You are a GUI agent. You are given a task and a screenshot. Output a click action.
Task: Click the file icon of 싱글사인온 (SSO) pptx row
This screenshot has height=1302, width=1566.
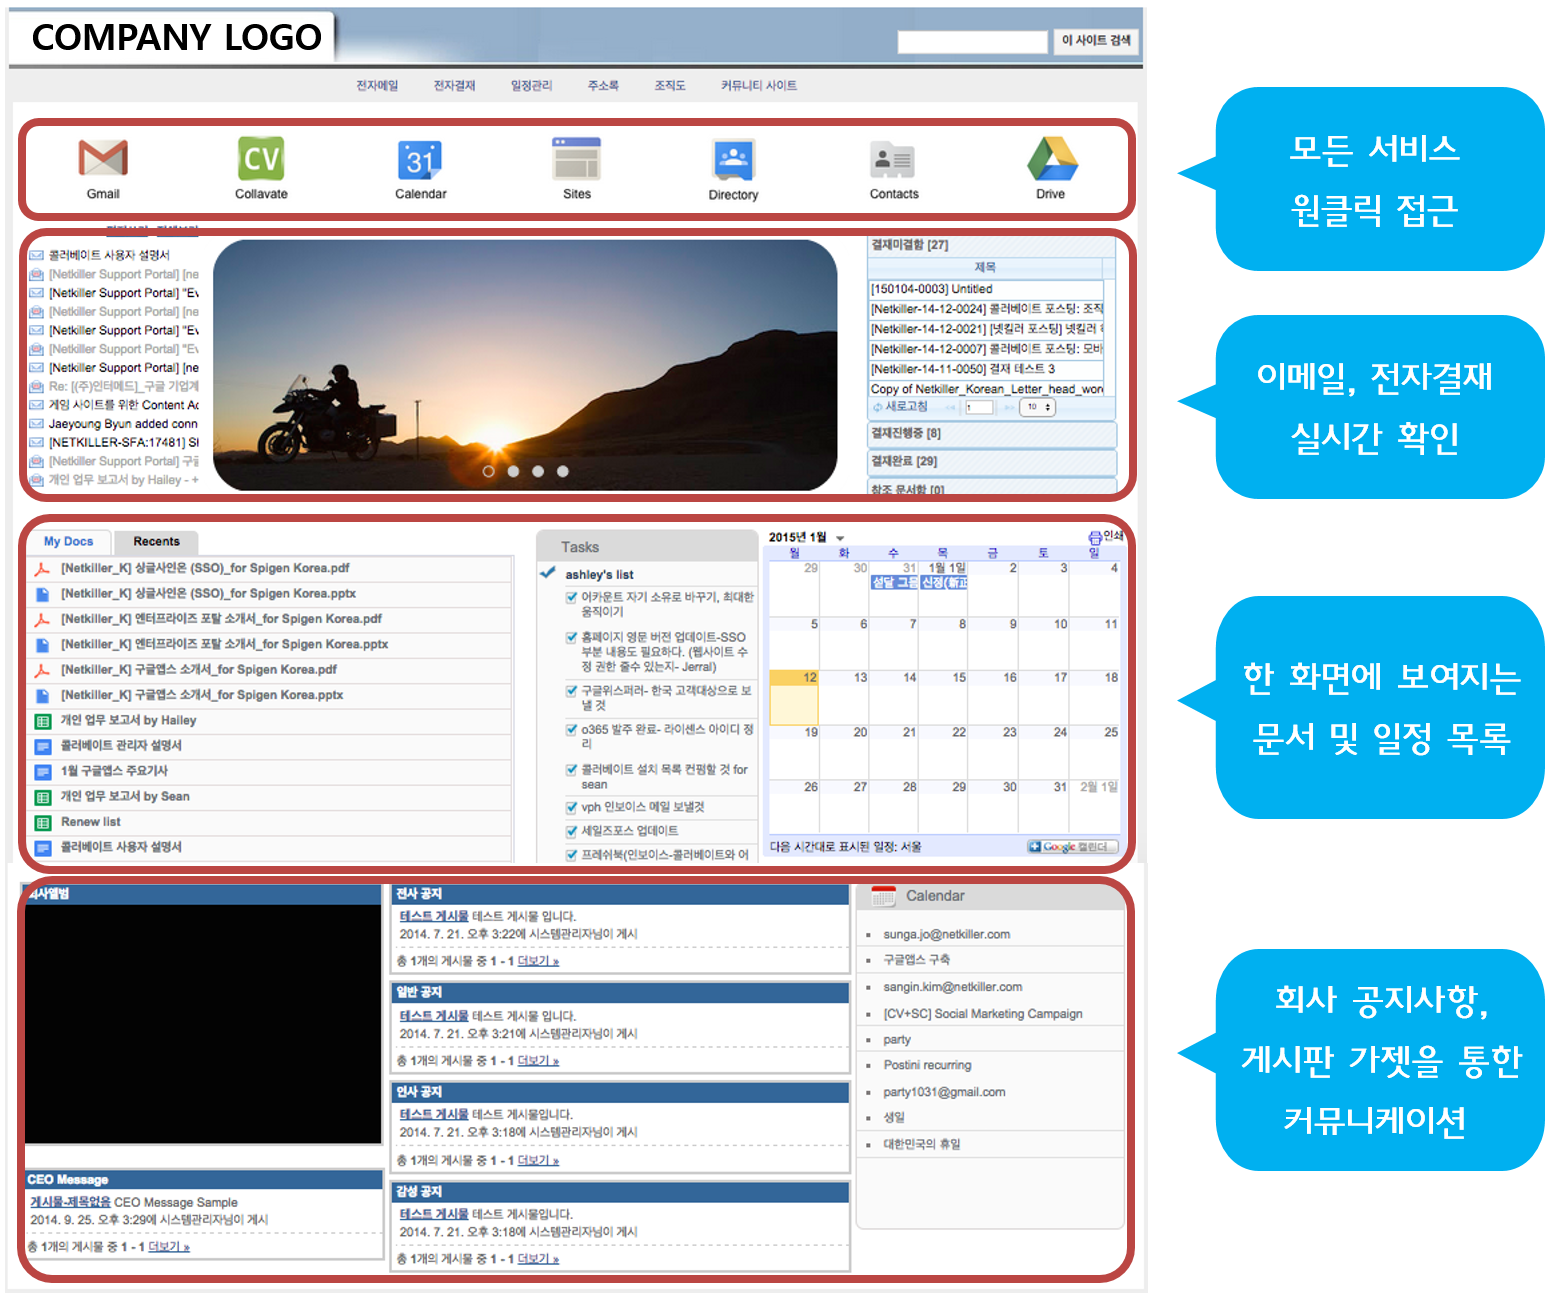(x=42, y=594)
